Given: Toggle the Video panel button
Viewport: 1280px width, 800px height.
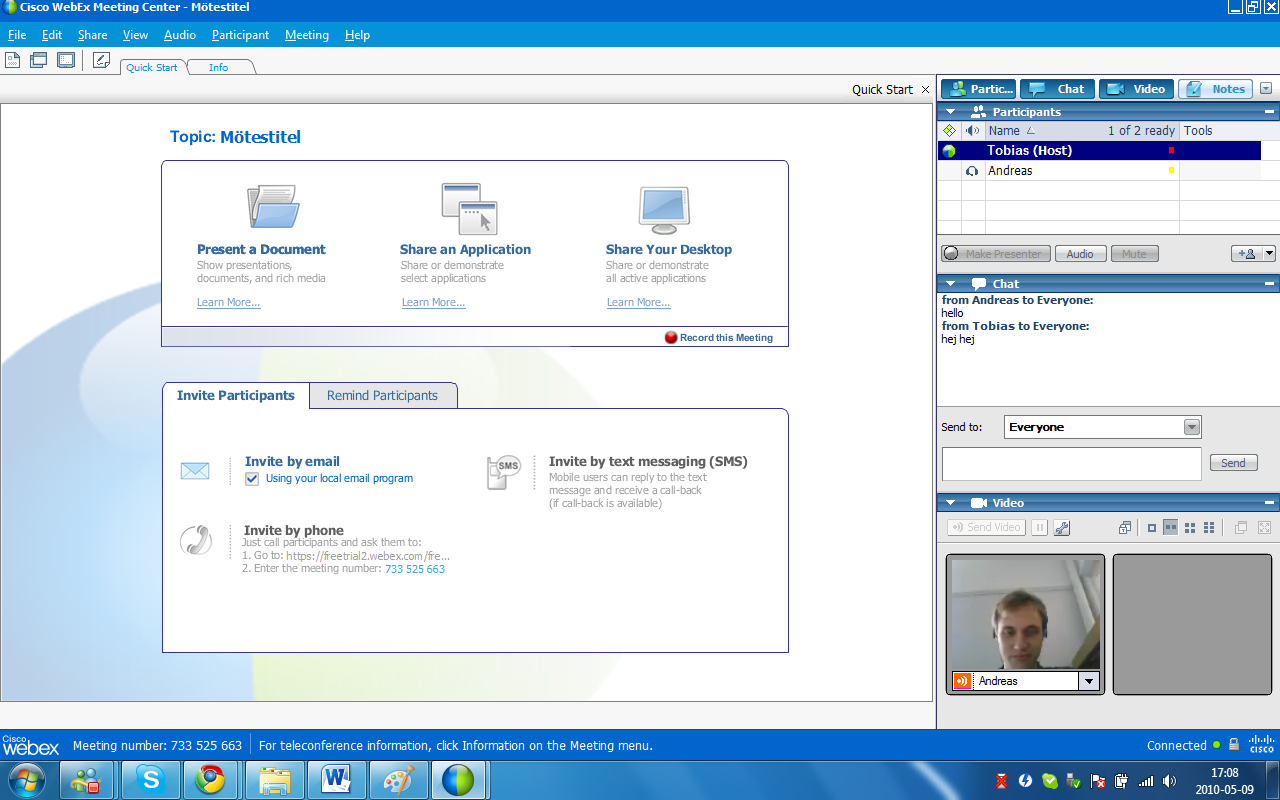Looking at the screenshot, I should [1136, 89].
